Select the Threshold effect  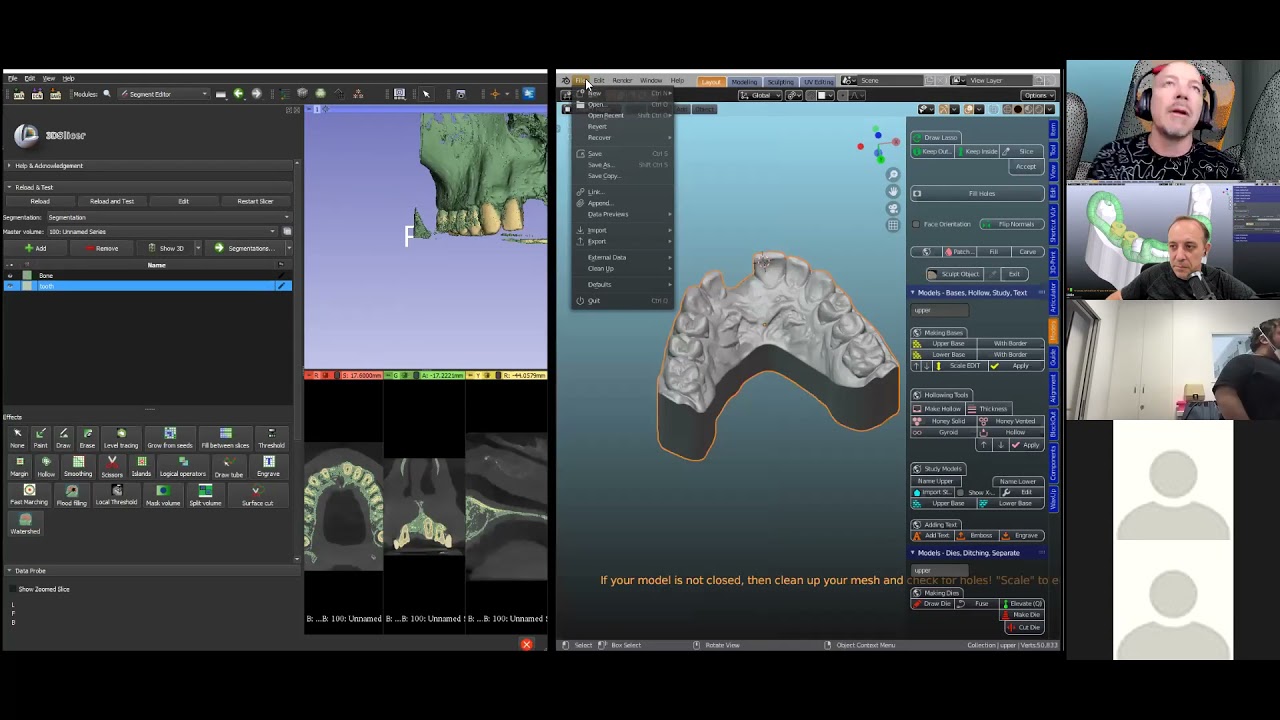(271, 437)
